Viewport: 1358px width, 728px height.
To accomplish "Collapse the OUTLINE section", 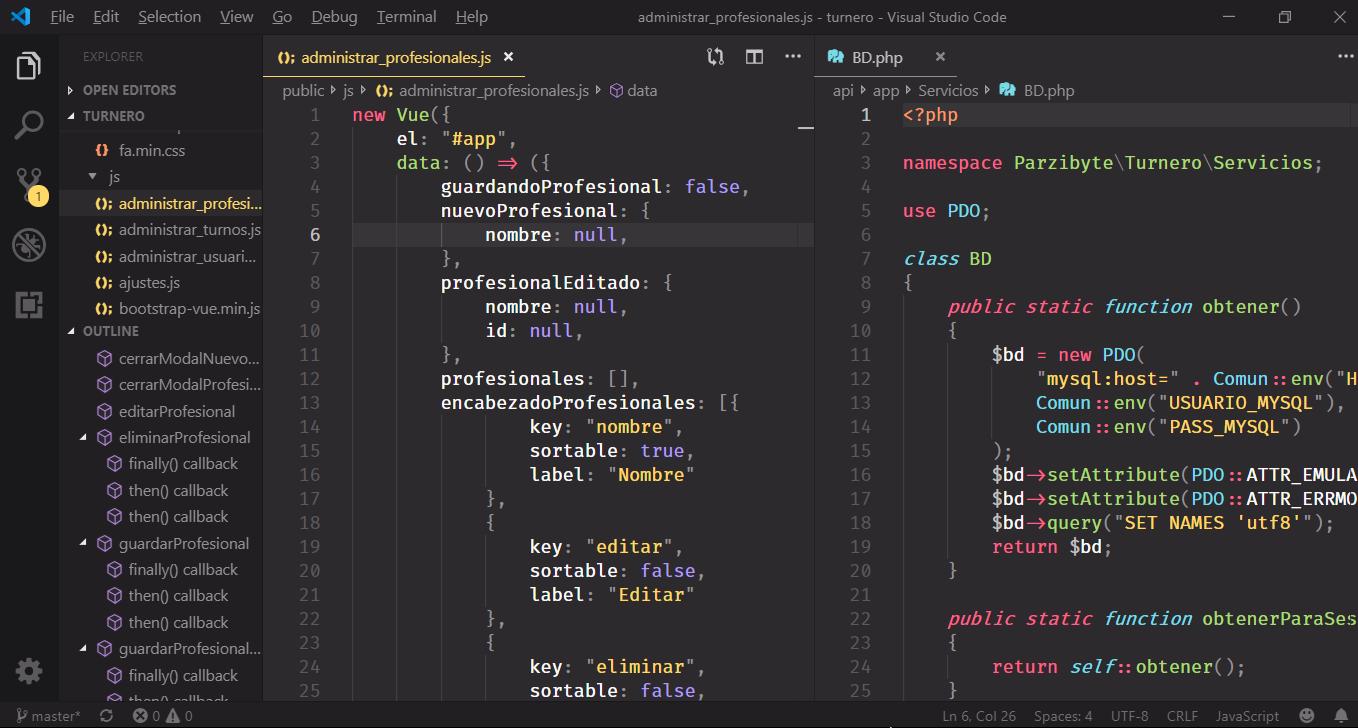I will (x=110, y=331).
